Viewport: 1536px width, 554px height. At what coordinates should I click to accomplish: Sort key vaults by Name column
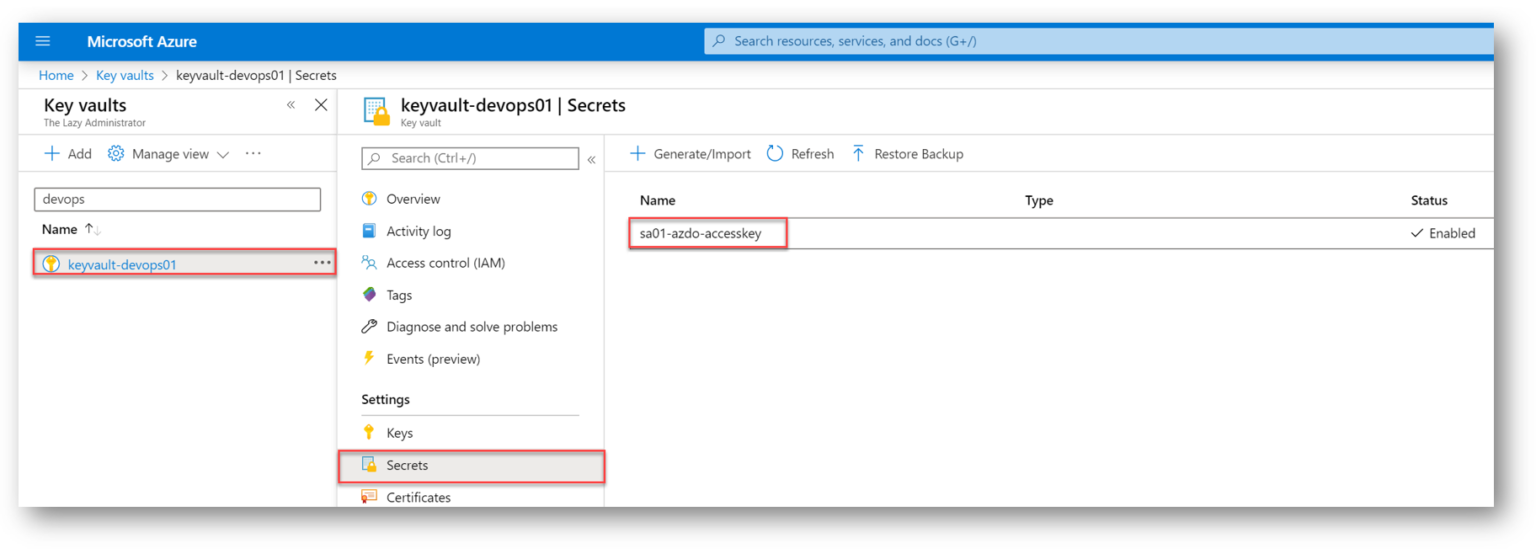coord(72,229)
